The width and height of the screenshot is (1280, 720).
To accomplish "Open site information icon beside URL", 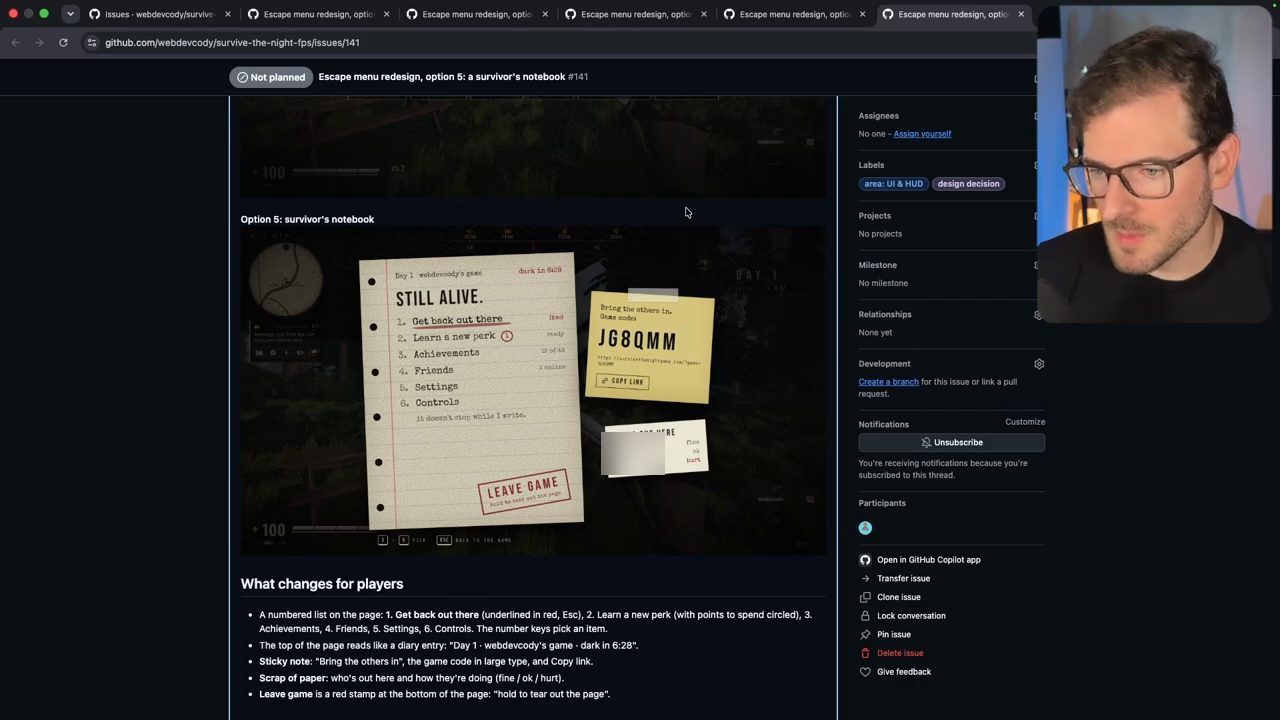I will click(x=91, y=42).
